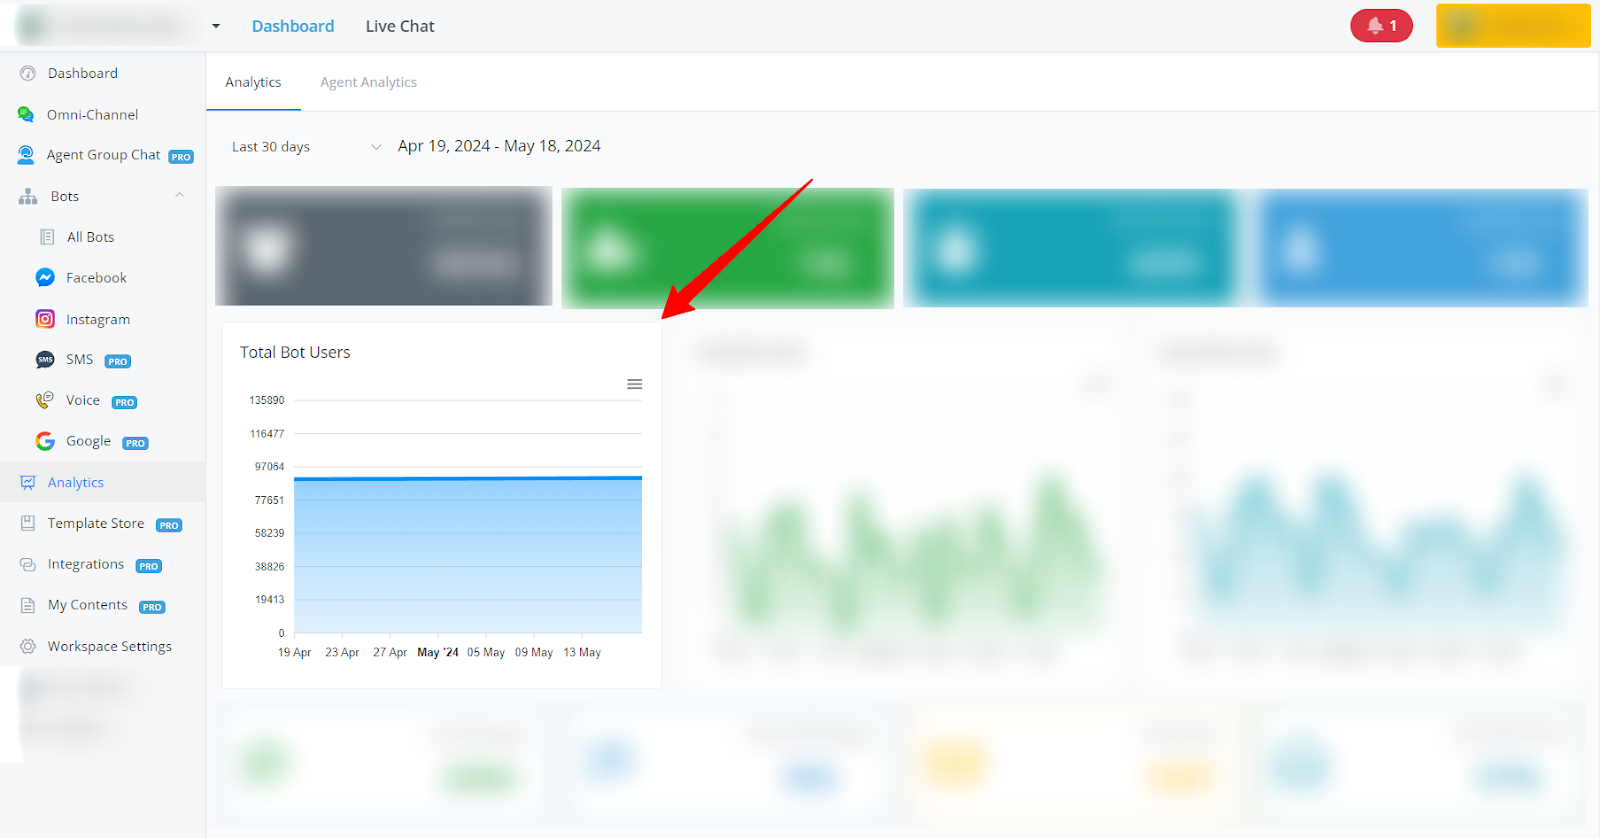Click the Instagram logo icon
Viewport: 1600px width, 838px height.
(45, 319)
